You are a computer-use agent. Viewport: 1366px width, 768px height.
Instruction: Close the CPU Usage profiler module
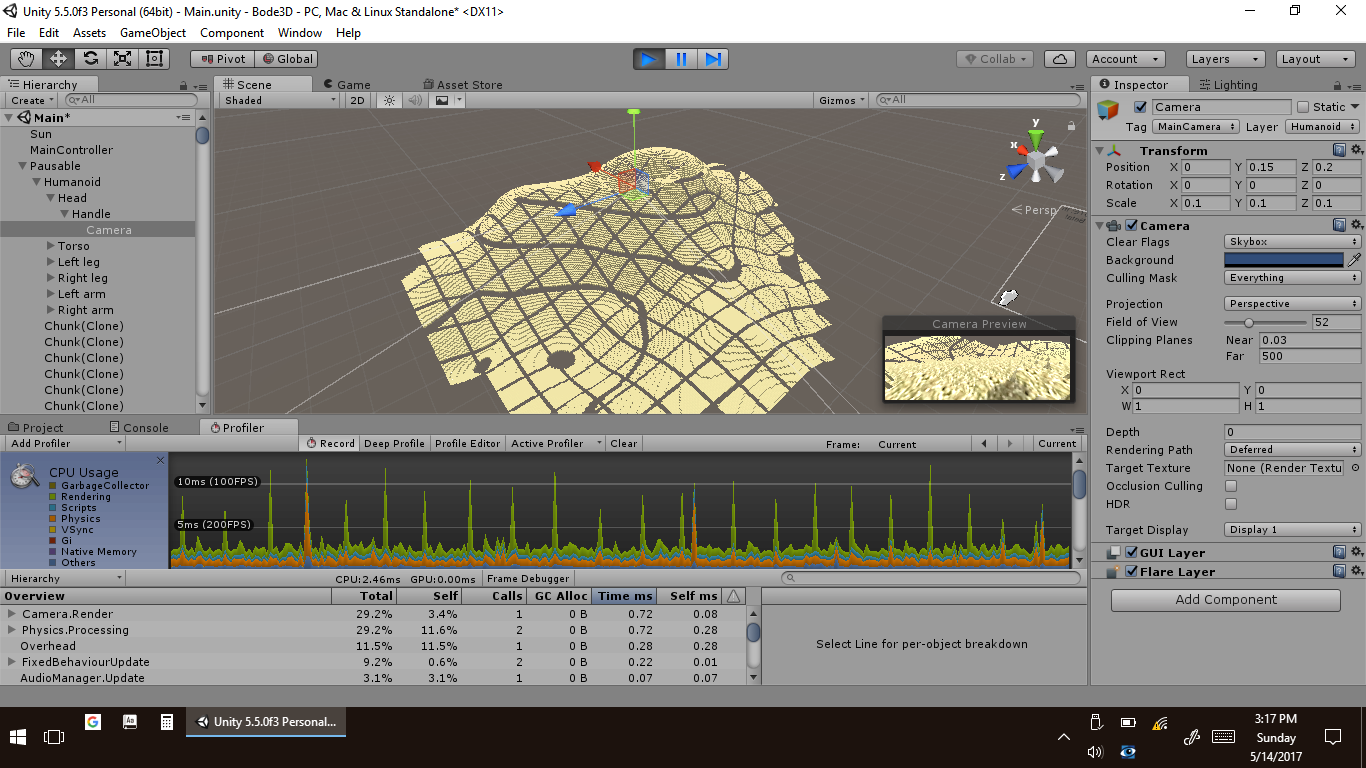pos(160,461)
